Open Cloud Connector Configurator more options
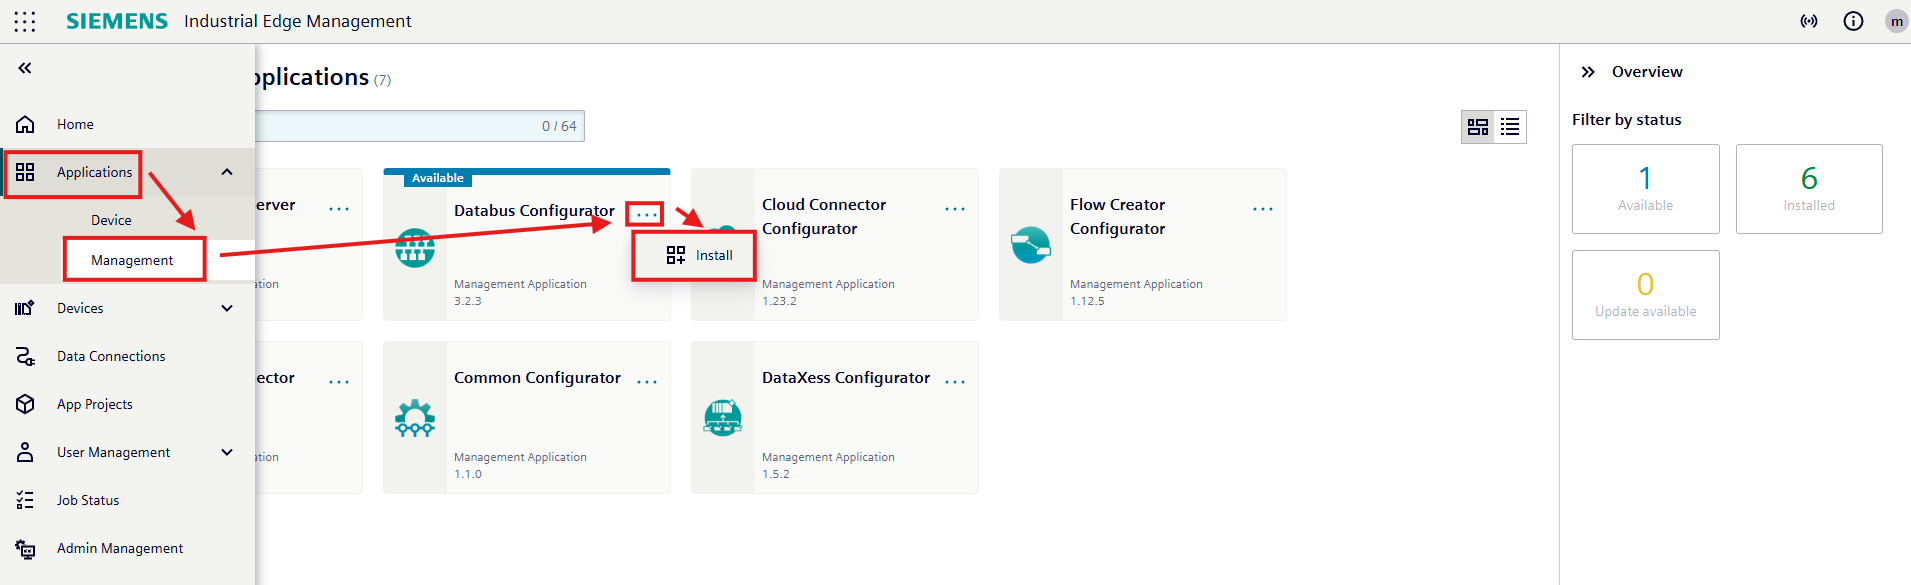 coord(955,209)
